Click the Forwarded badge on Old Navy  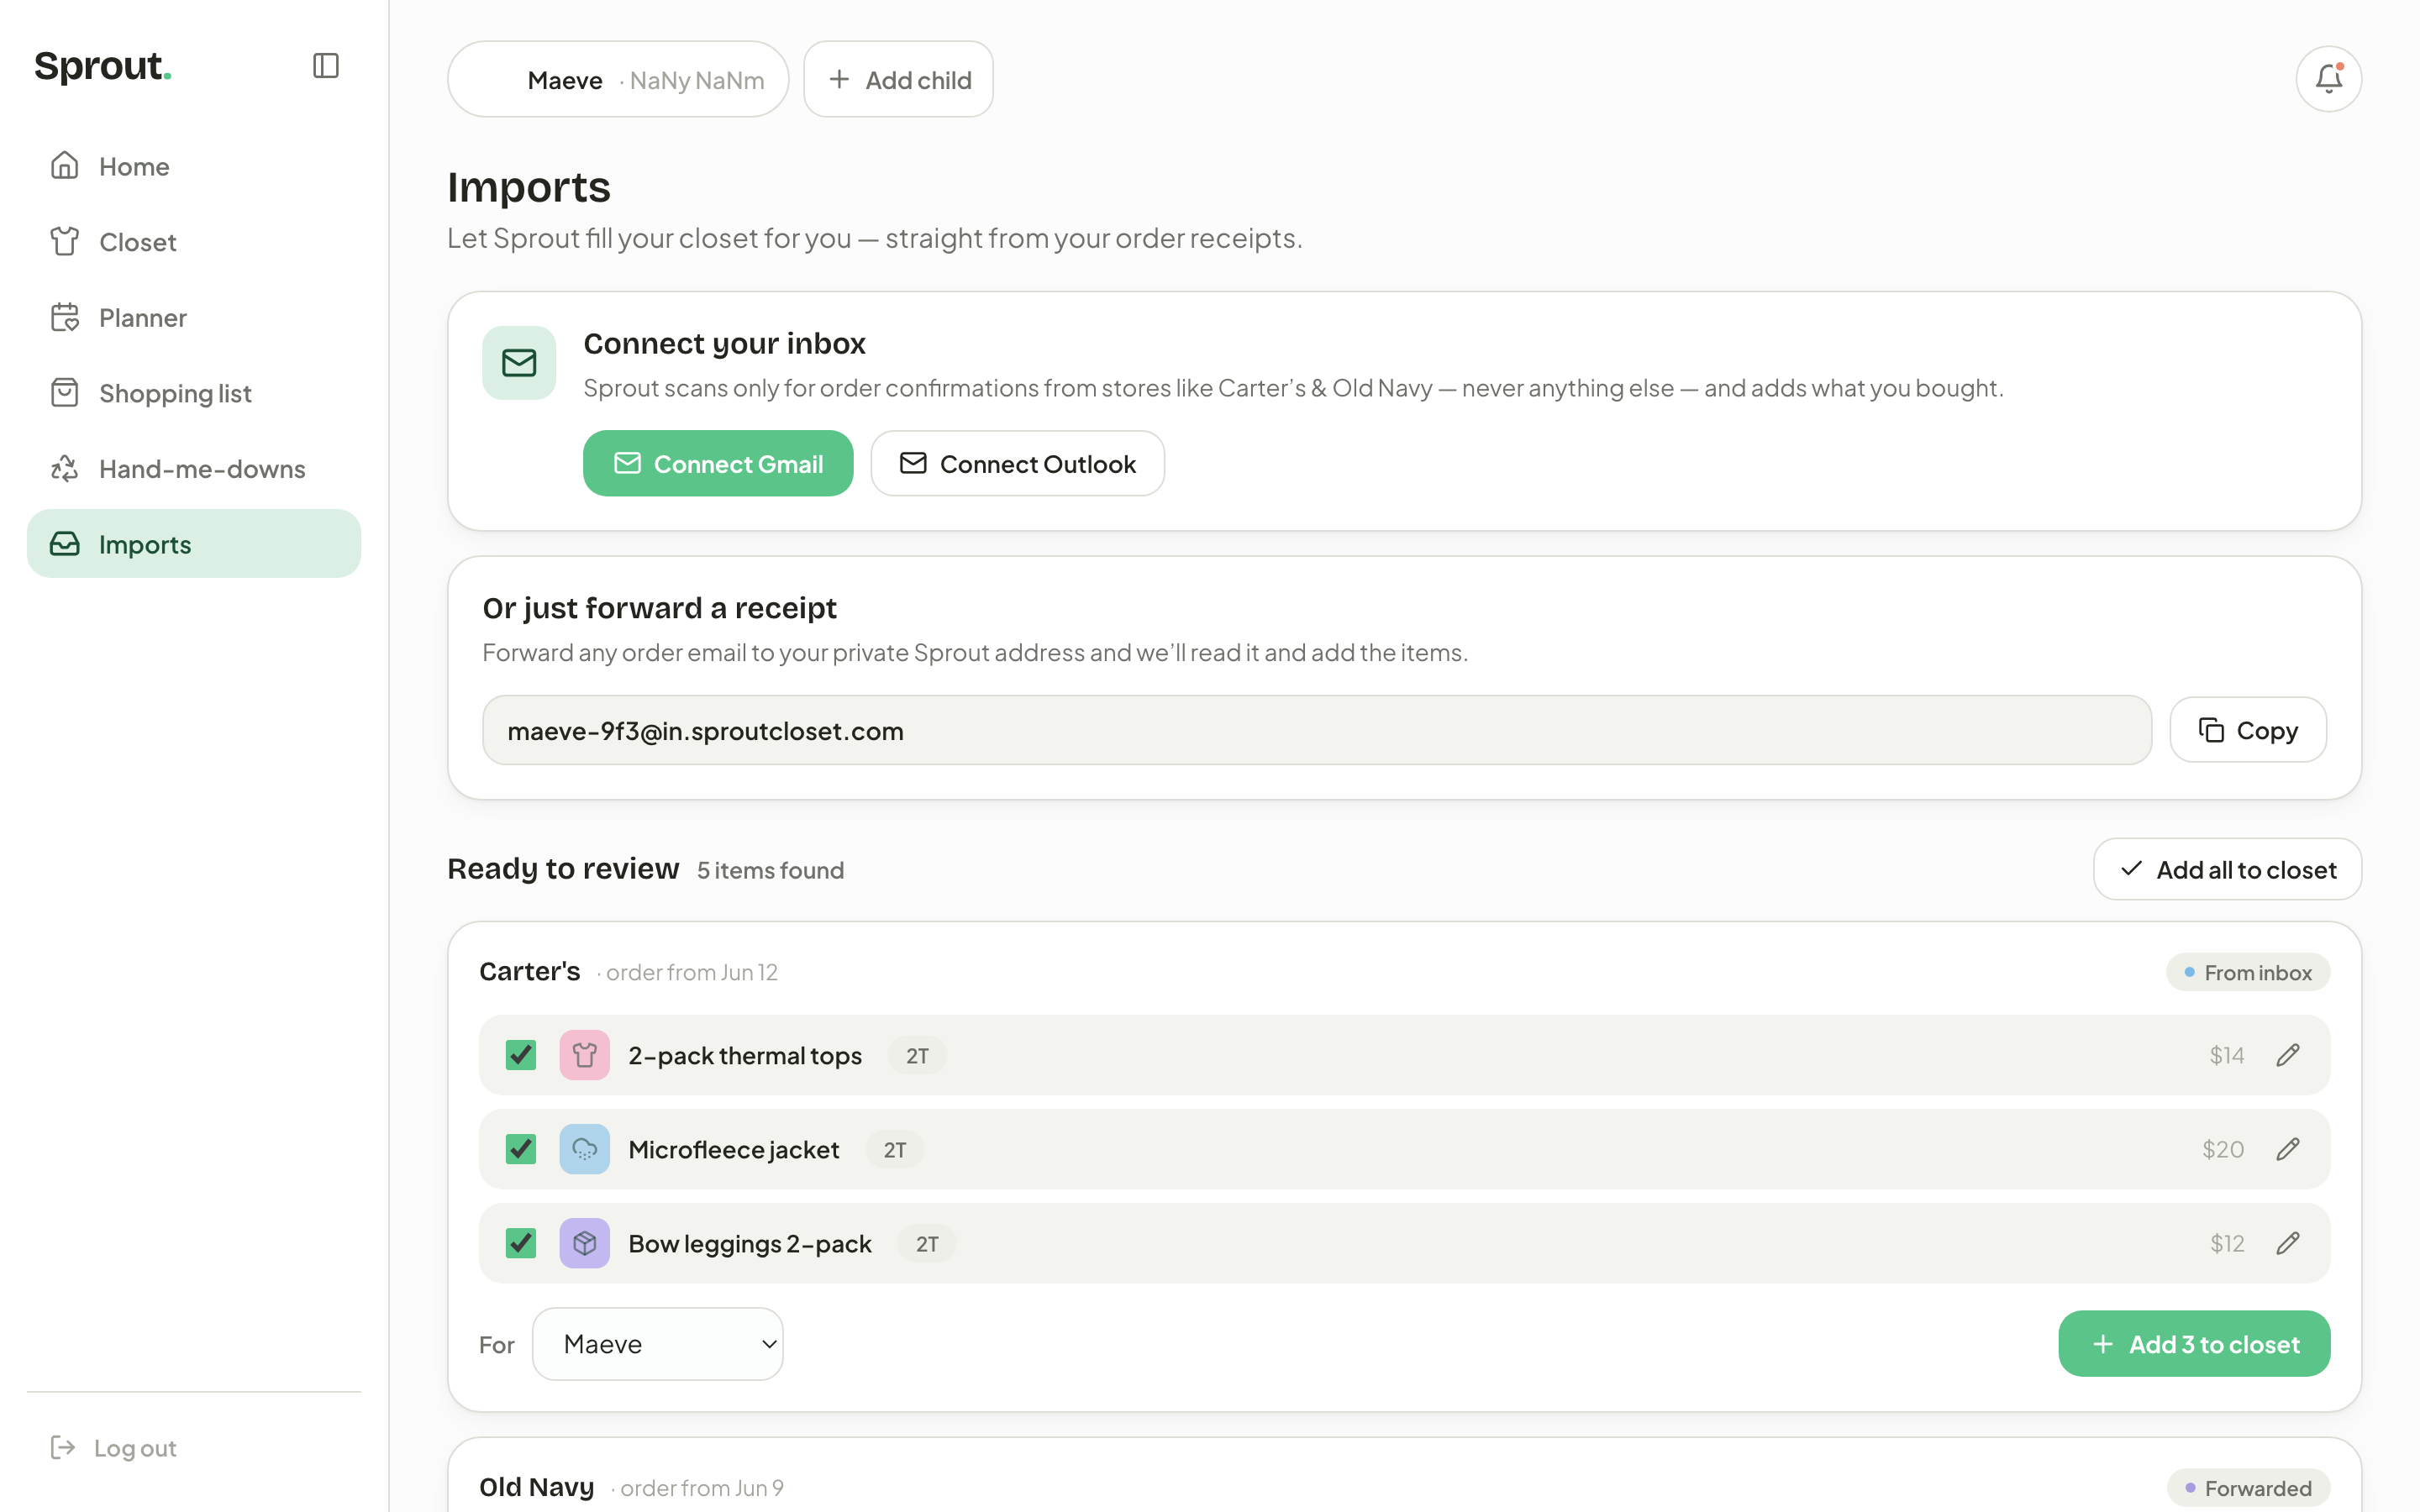(2248, 1488)
